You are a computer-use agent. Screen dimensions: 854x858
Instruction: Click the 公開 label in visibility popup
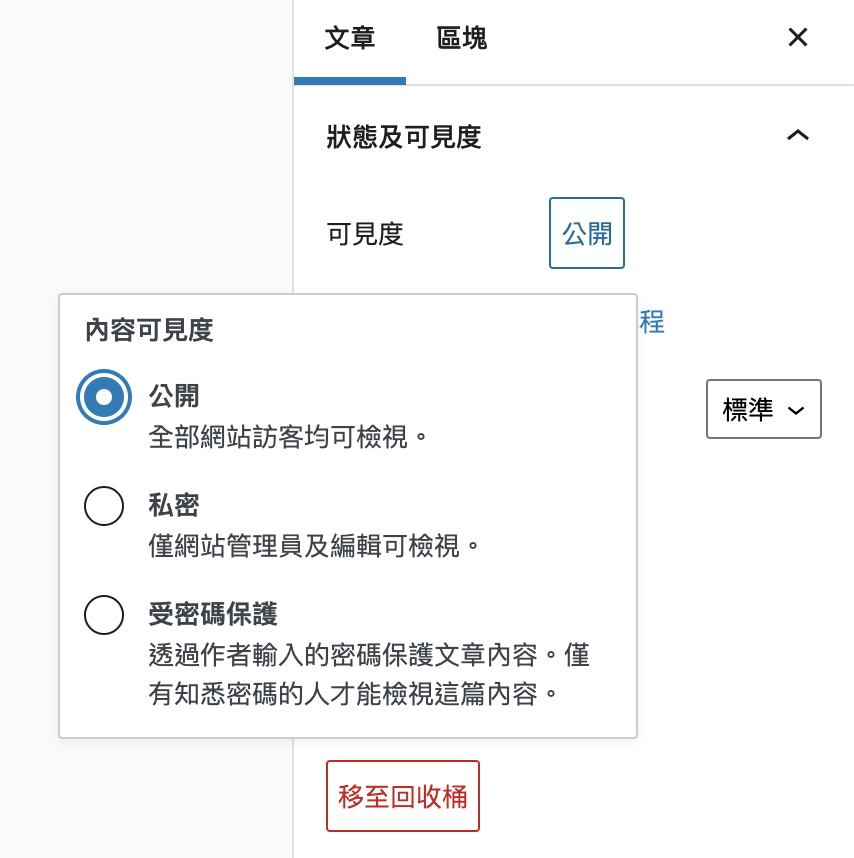tap(175, 396)
